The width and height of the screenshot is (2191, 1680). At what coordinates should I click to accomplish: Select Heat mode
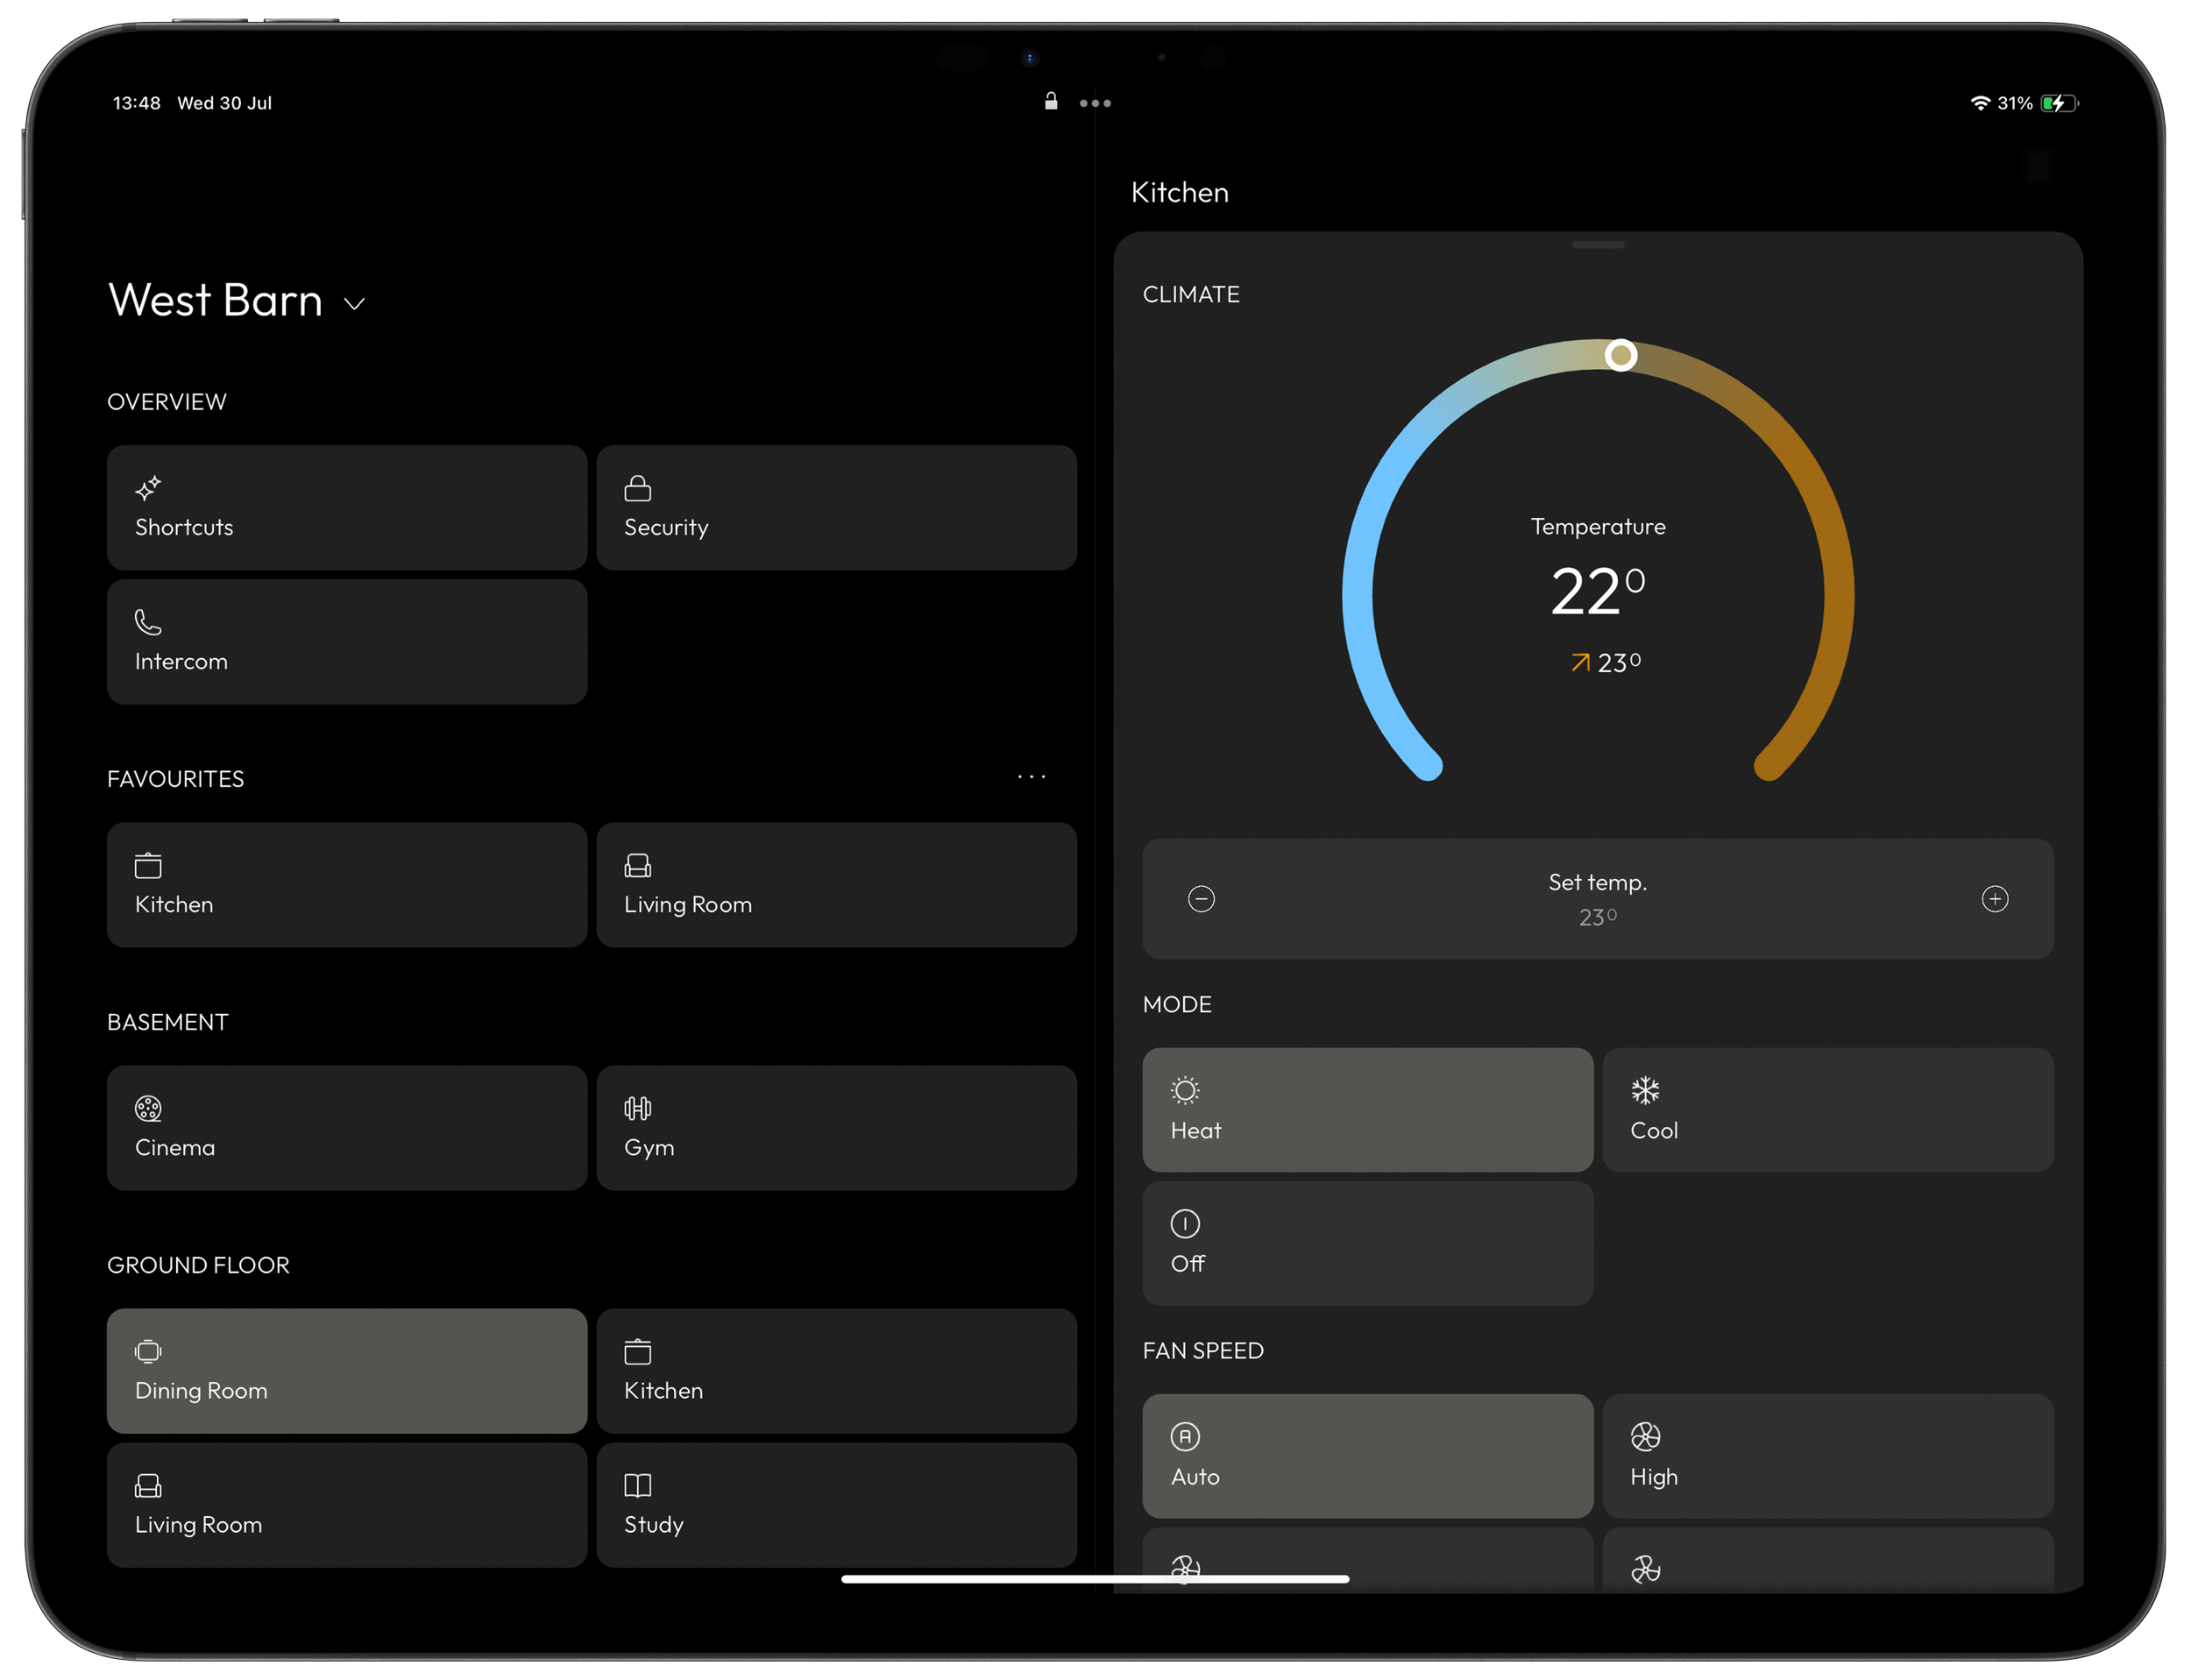(x=1367, y=1109)
